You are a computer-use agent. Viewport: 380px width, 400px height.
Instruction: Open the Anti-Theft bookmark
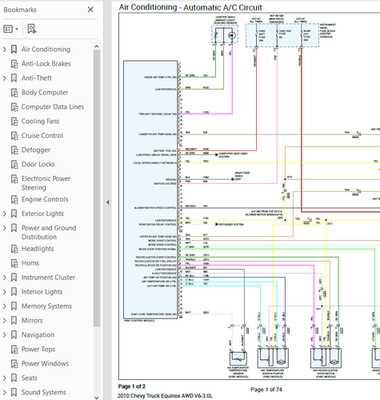point(36,78)
